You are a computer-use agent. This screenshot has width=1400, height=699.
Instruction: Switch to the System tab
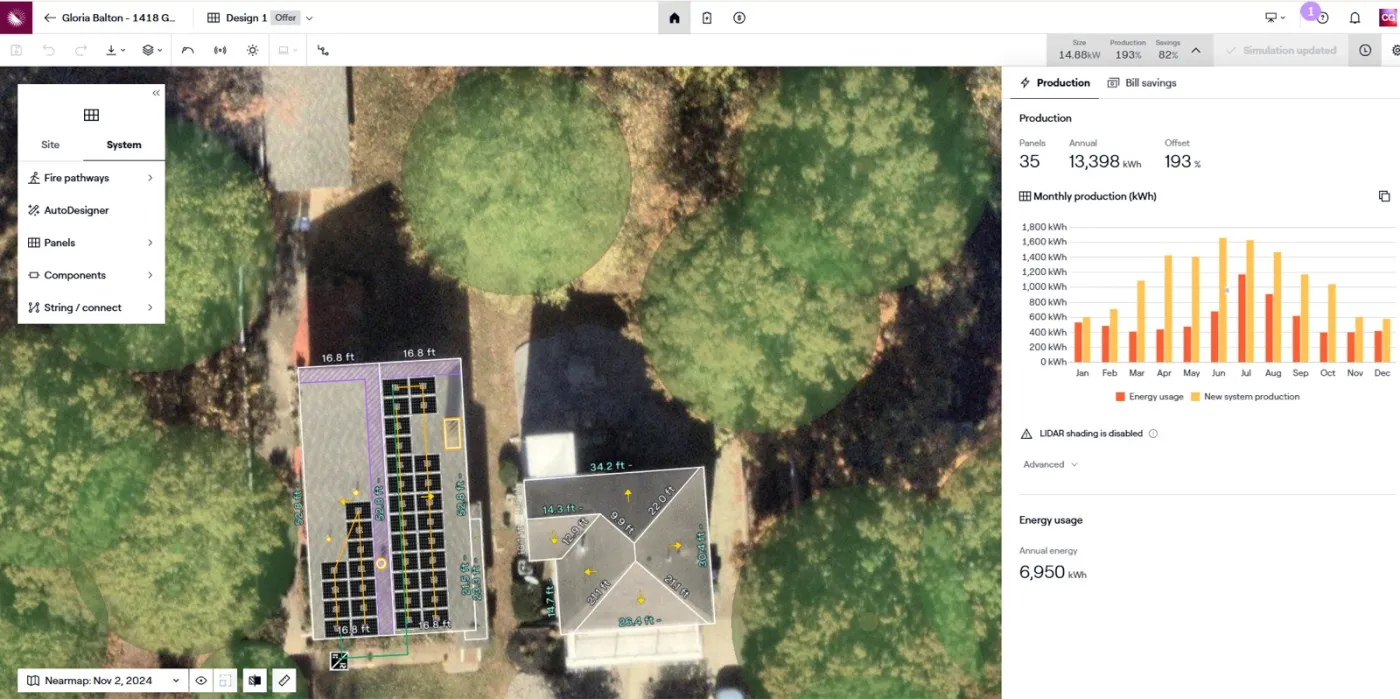point(124,145)
